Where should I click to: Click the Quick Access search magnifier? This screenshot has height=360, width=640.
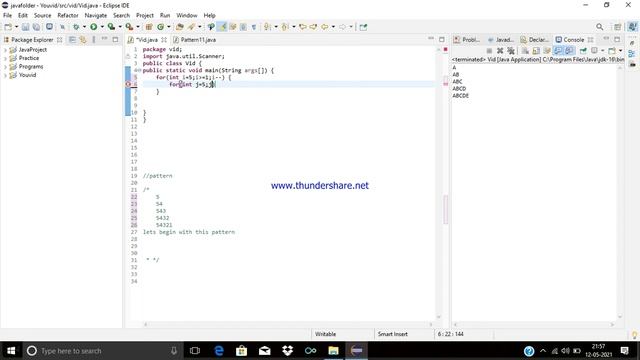click(x=599, y=27)
